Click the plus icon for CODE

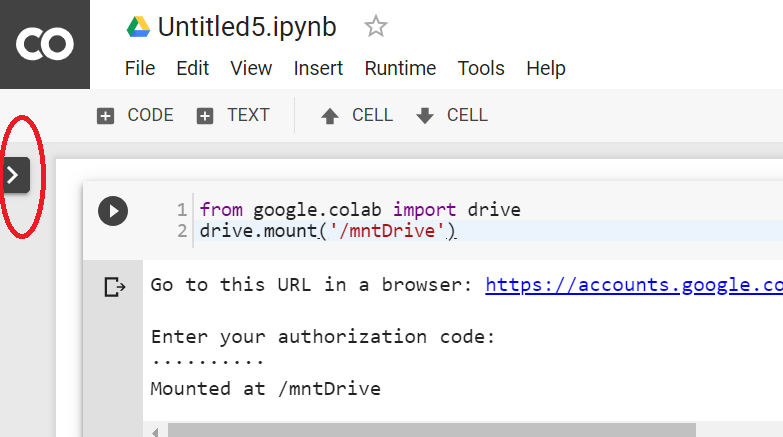coord(105,116)
